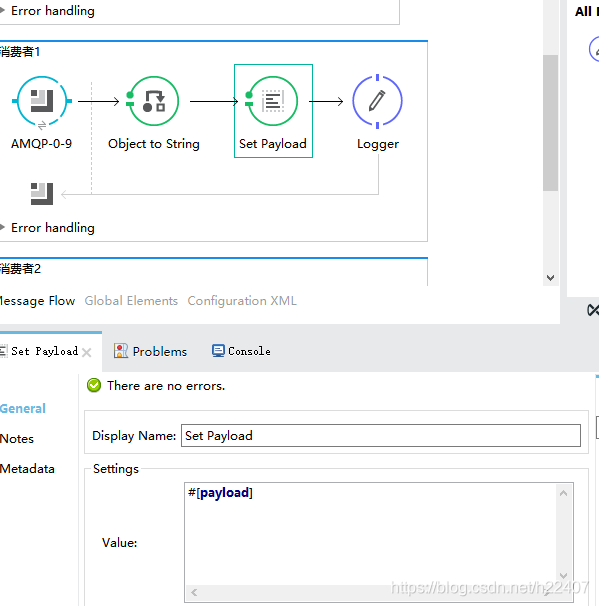Click the Logger label in the flow
Screen dimensions: 599x606
[x=378, y=144]
